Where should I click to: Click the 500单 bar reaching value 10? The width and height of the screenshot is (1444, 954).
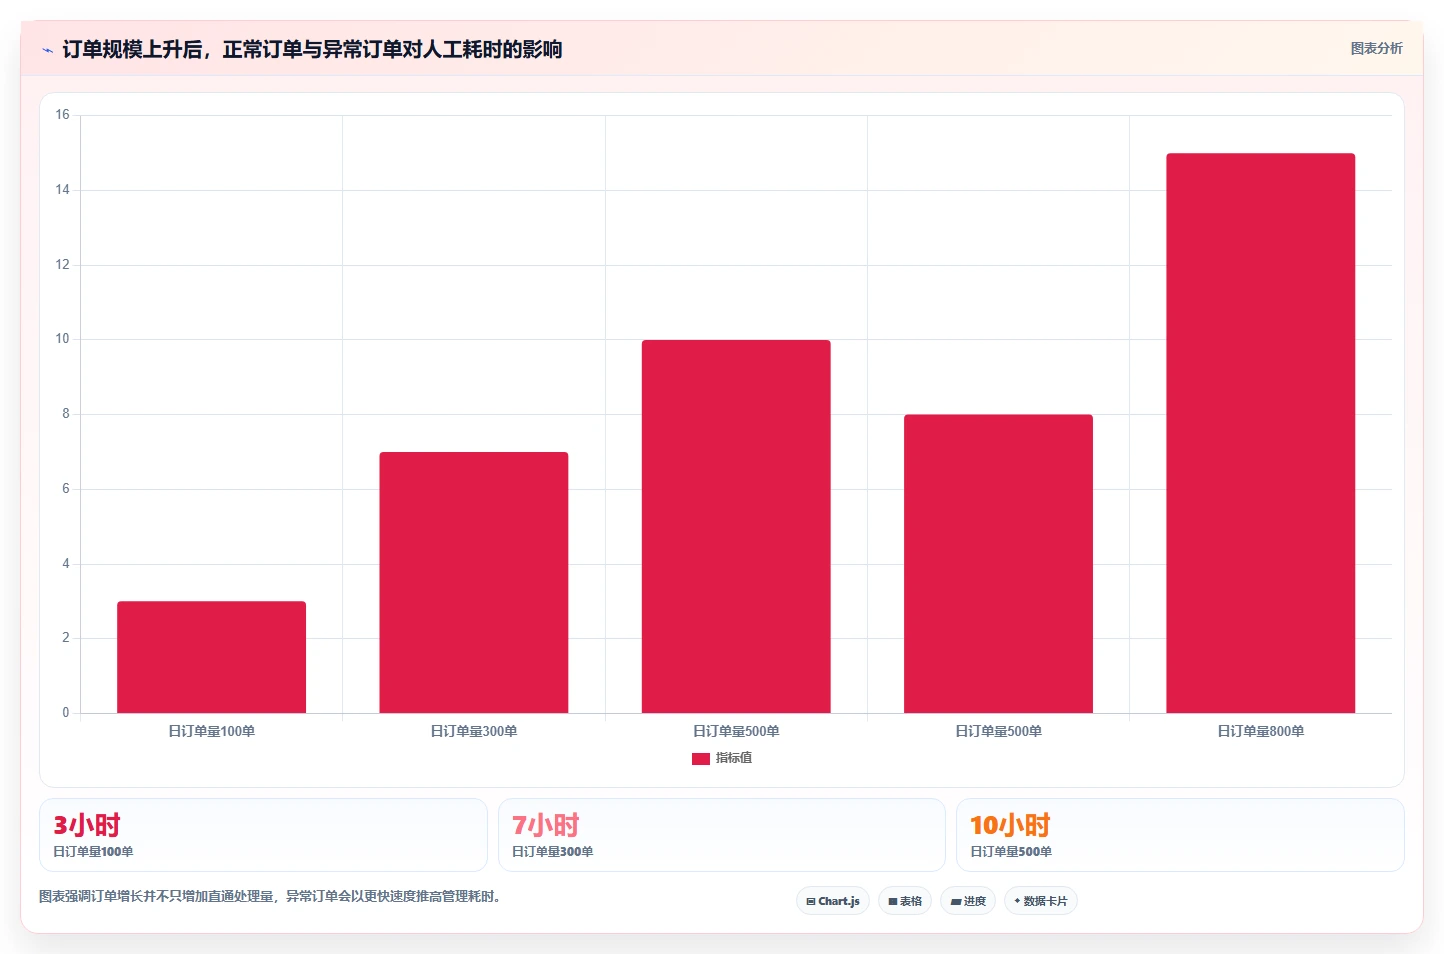736,526
